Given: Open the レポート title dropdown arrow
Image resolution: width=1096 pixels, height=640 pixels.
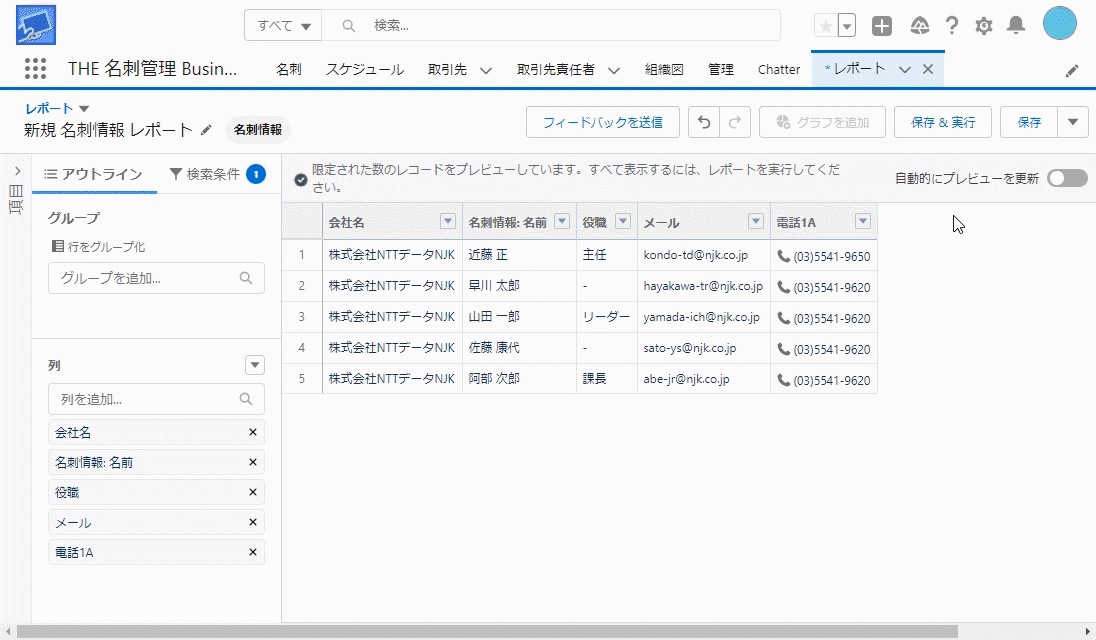Looking at the screenshot, I should coord(84,108).
